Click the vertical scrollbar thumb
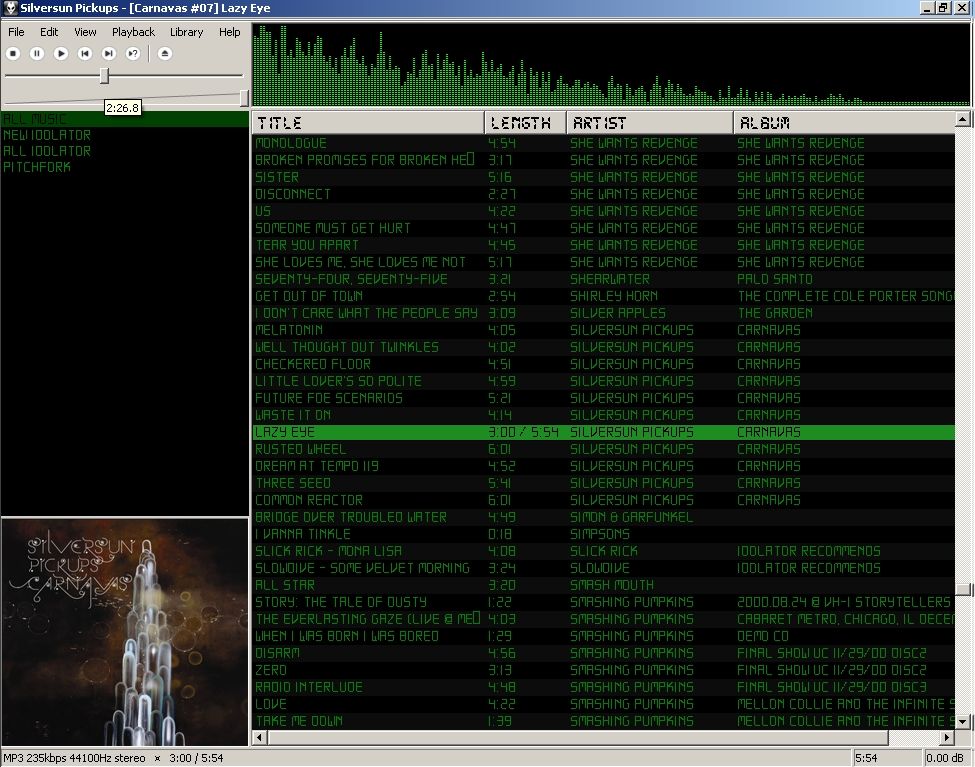 963,589
